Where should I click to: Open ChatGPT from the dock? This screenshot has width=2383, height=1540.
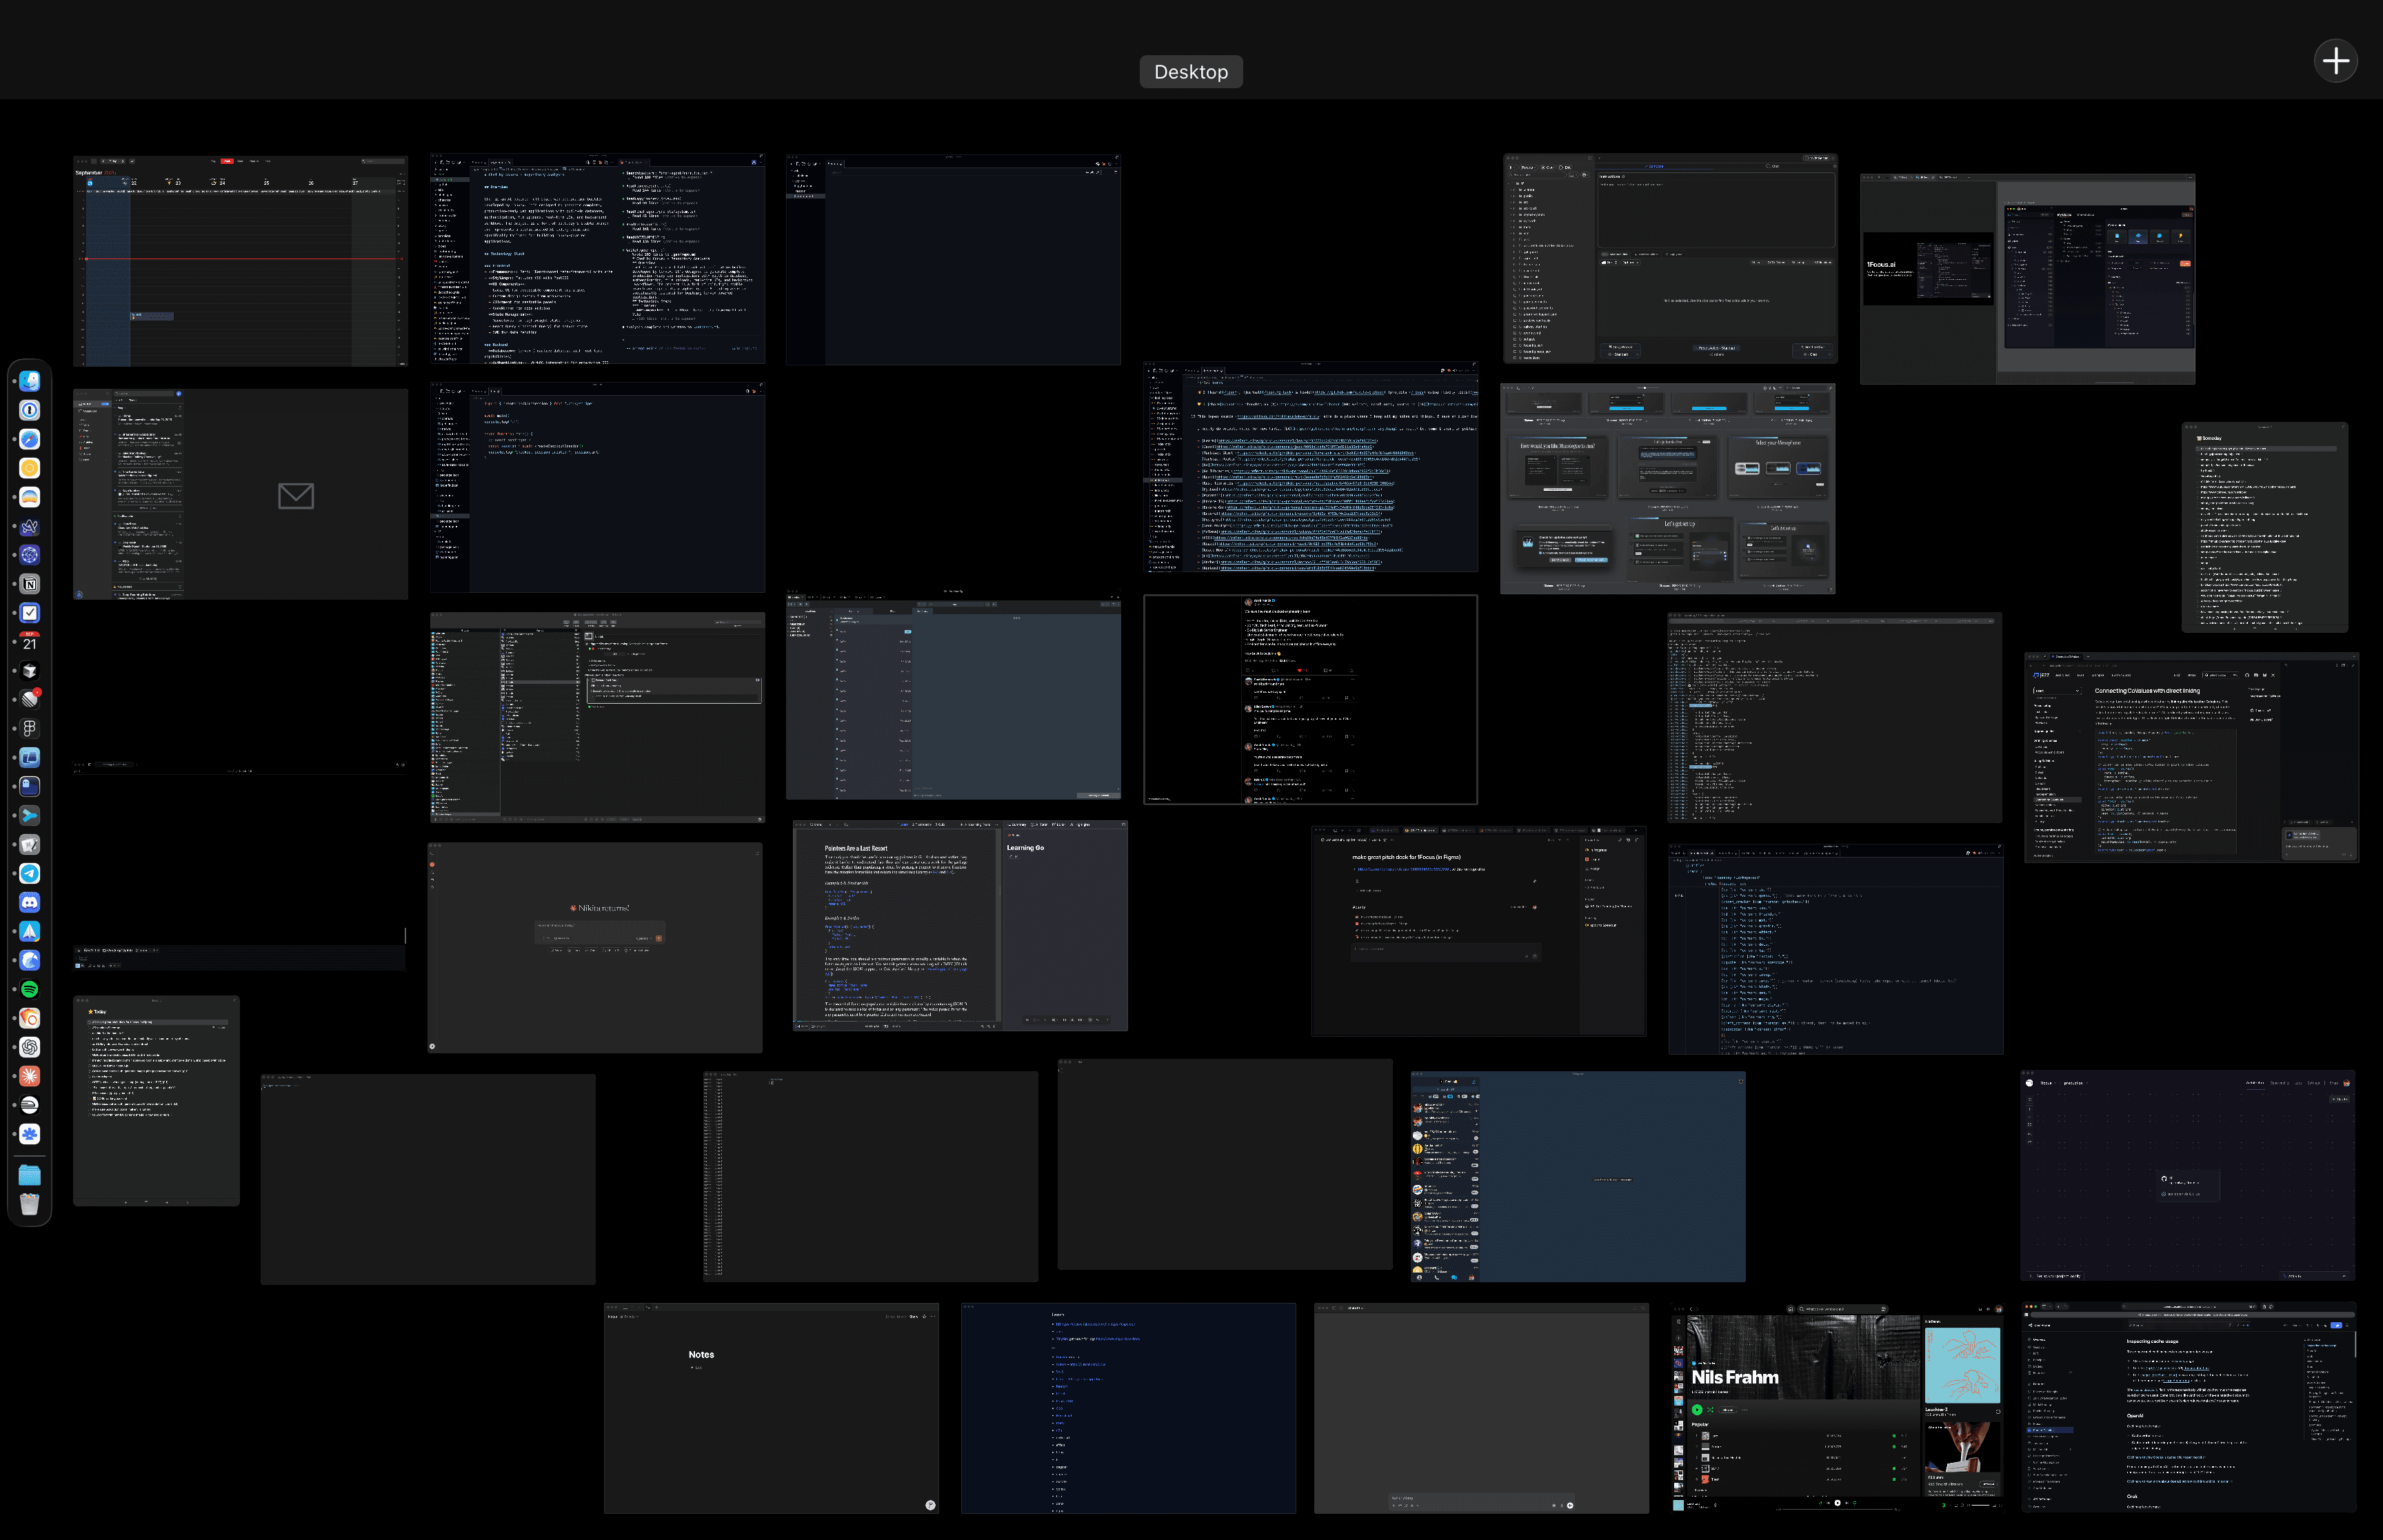[x=30, y=1047]
